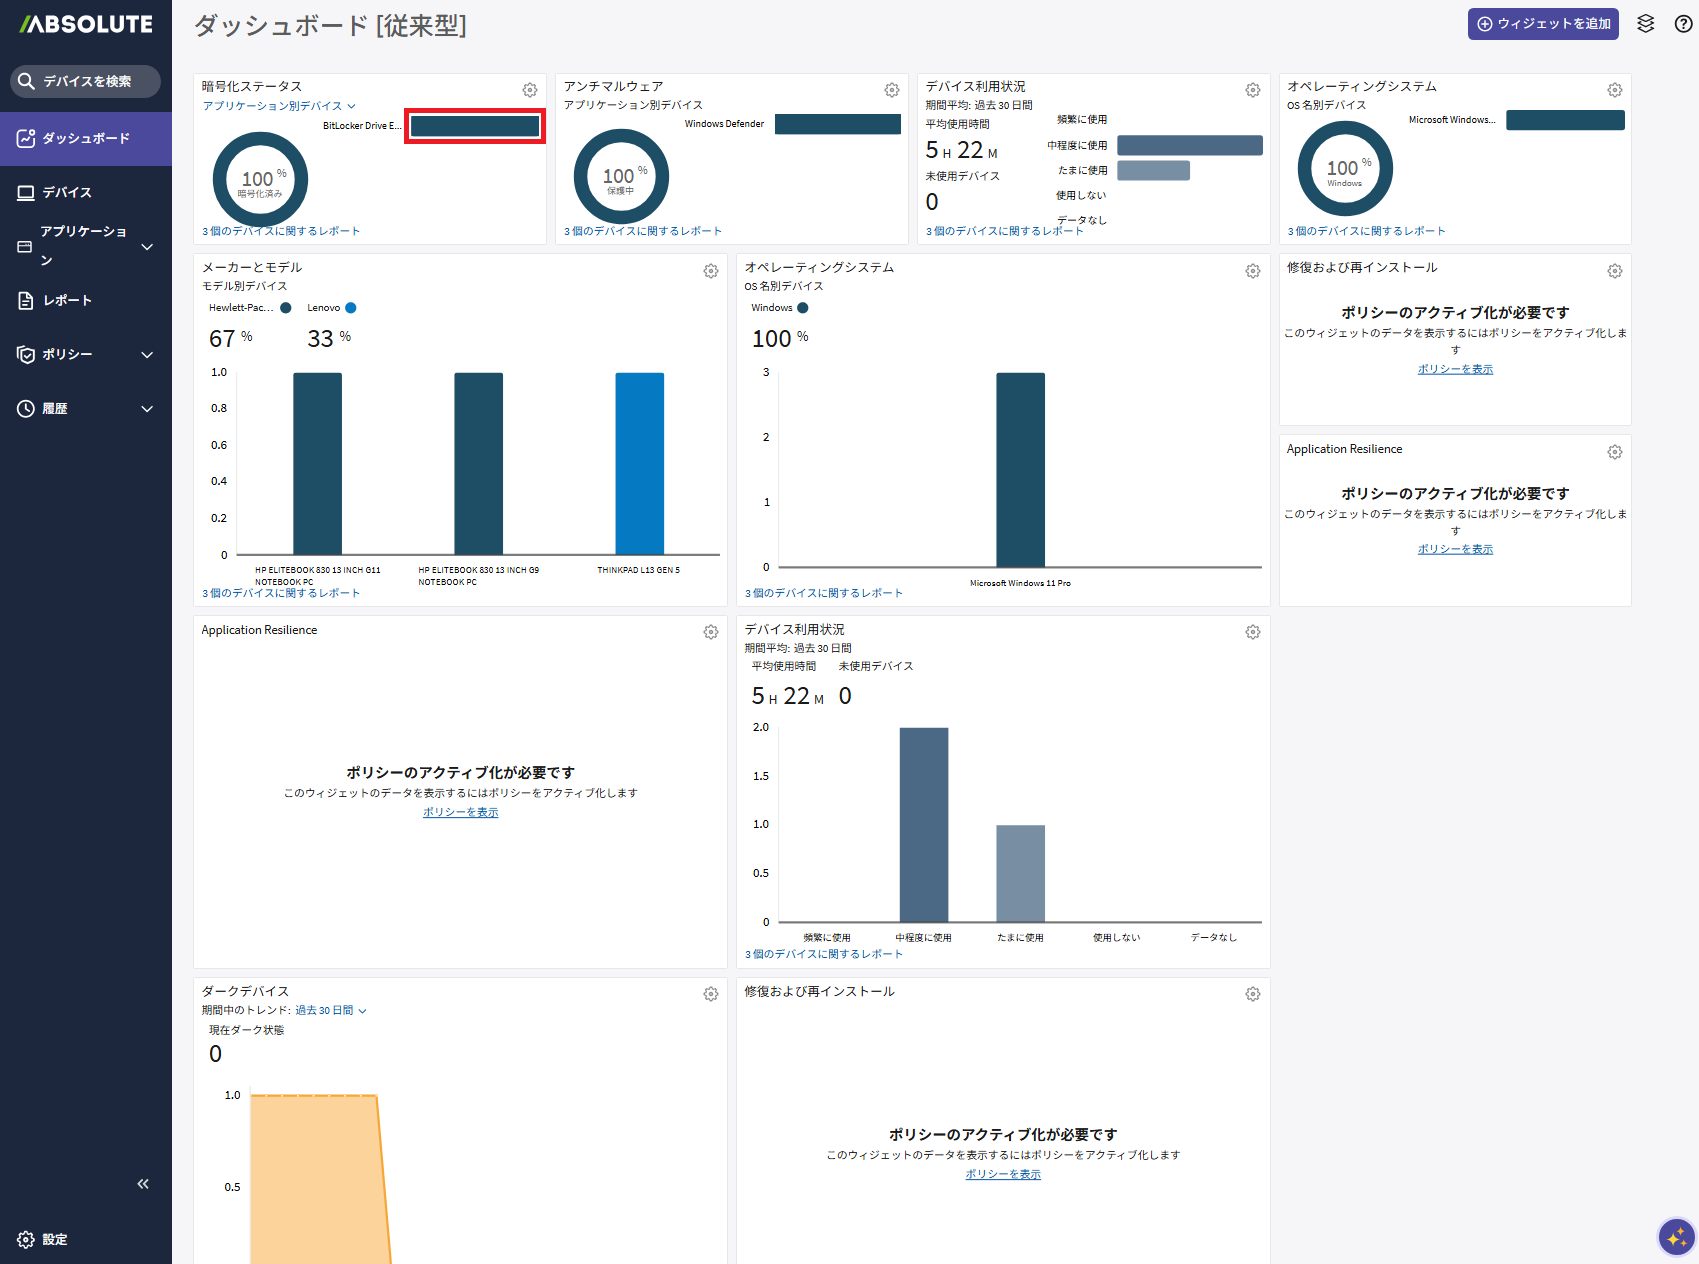Toggle the Windows legend dot in OS chart
Viewport: 1699px width, 1264px height.
(x=802, y=308)
